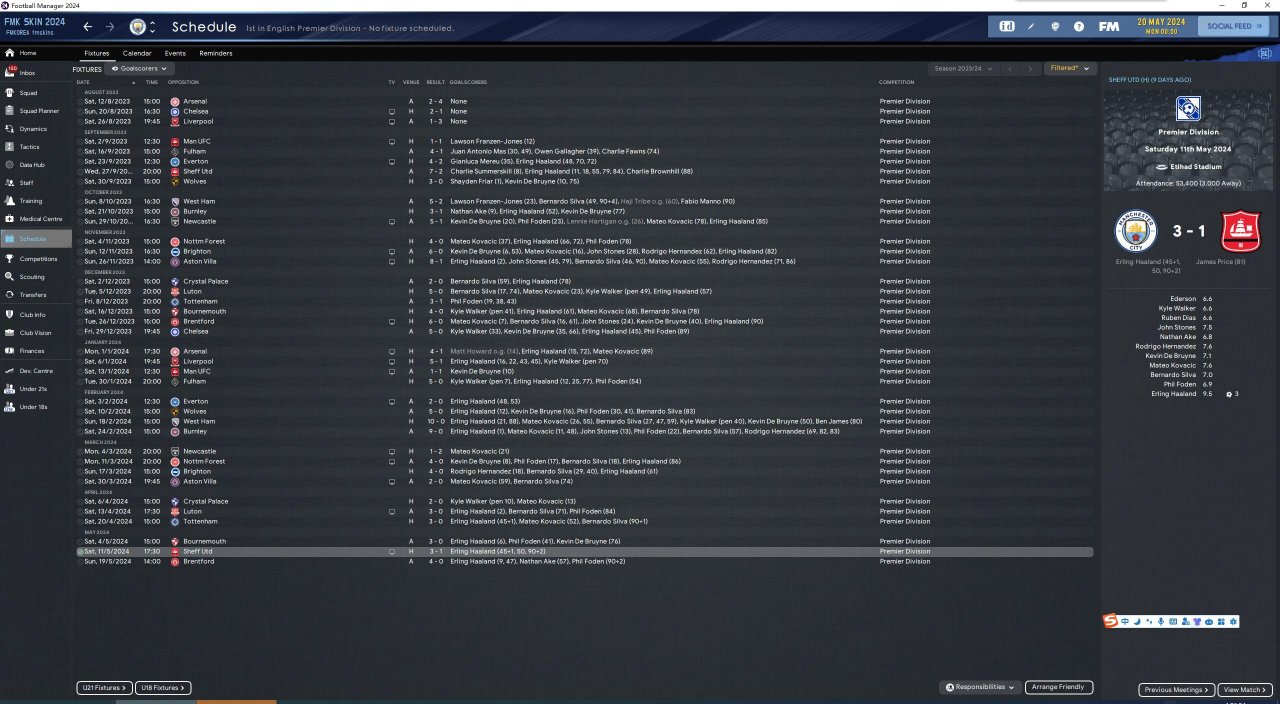The height and width of the screenshot is (704, 1280).
Task: Sort fixtures by the Date column header
Action: [x=83, y=82]
